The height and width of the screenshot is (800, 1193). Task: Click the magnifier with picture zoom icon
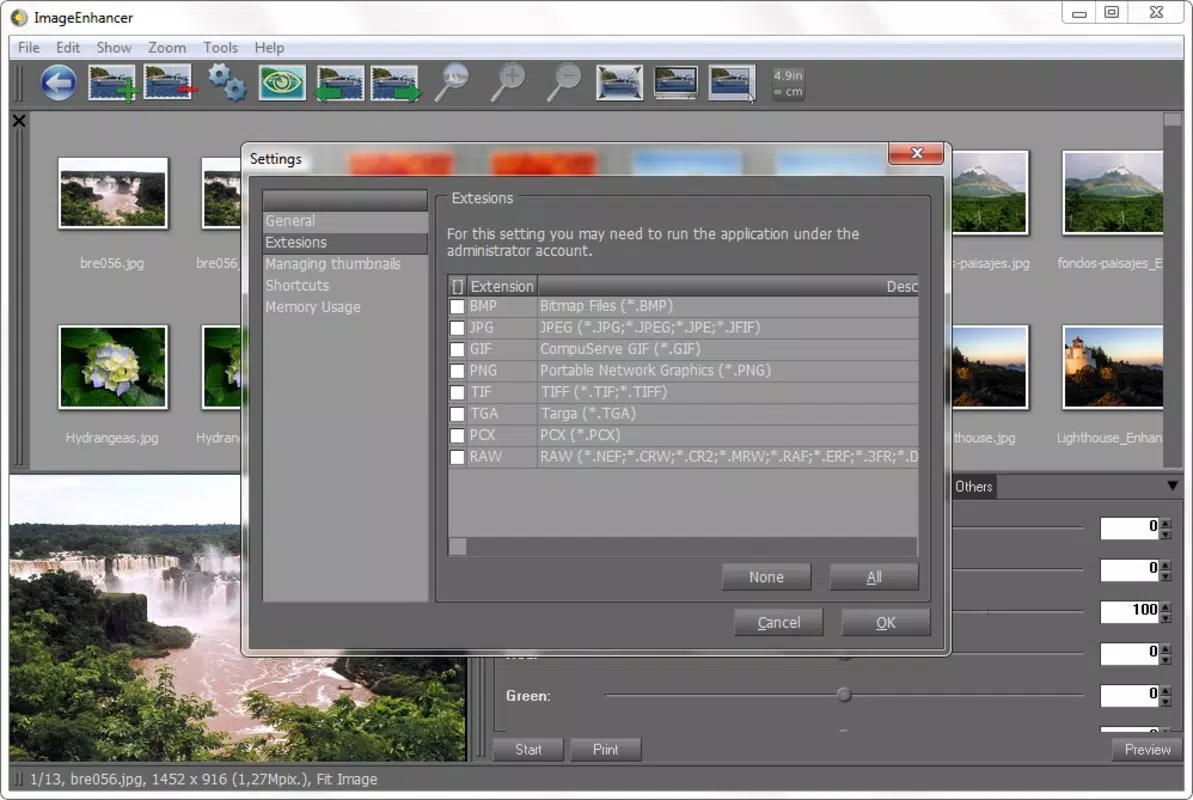(452, 83)
